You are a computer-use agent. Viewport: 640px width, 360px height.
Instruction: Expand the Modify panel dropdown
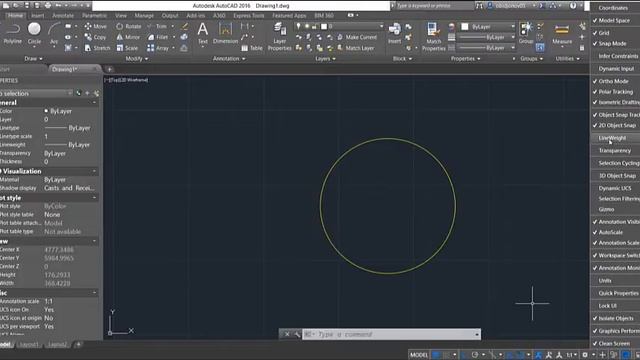pyautogui.click(x=136, y=59)
